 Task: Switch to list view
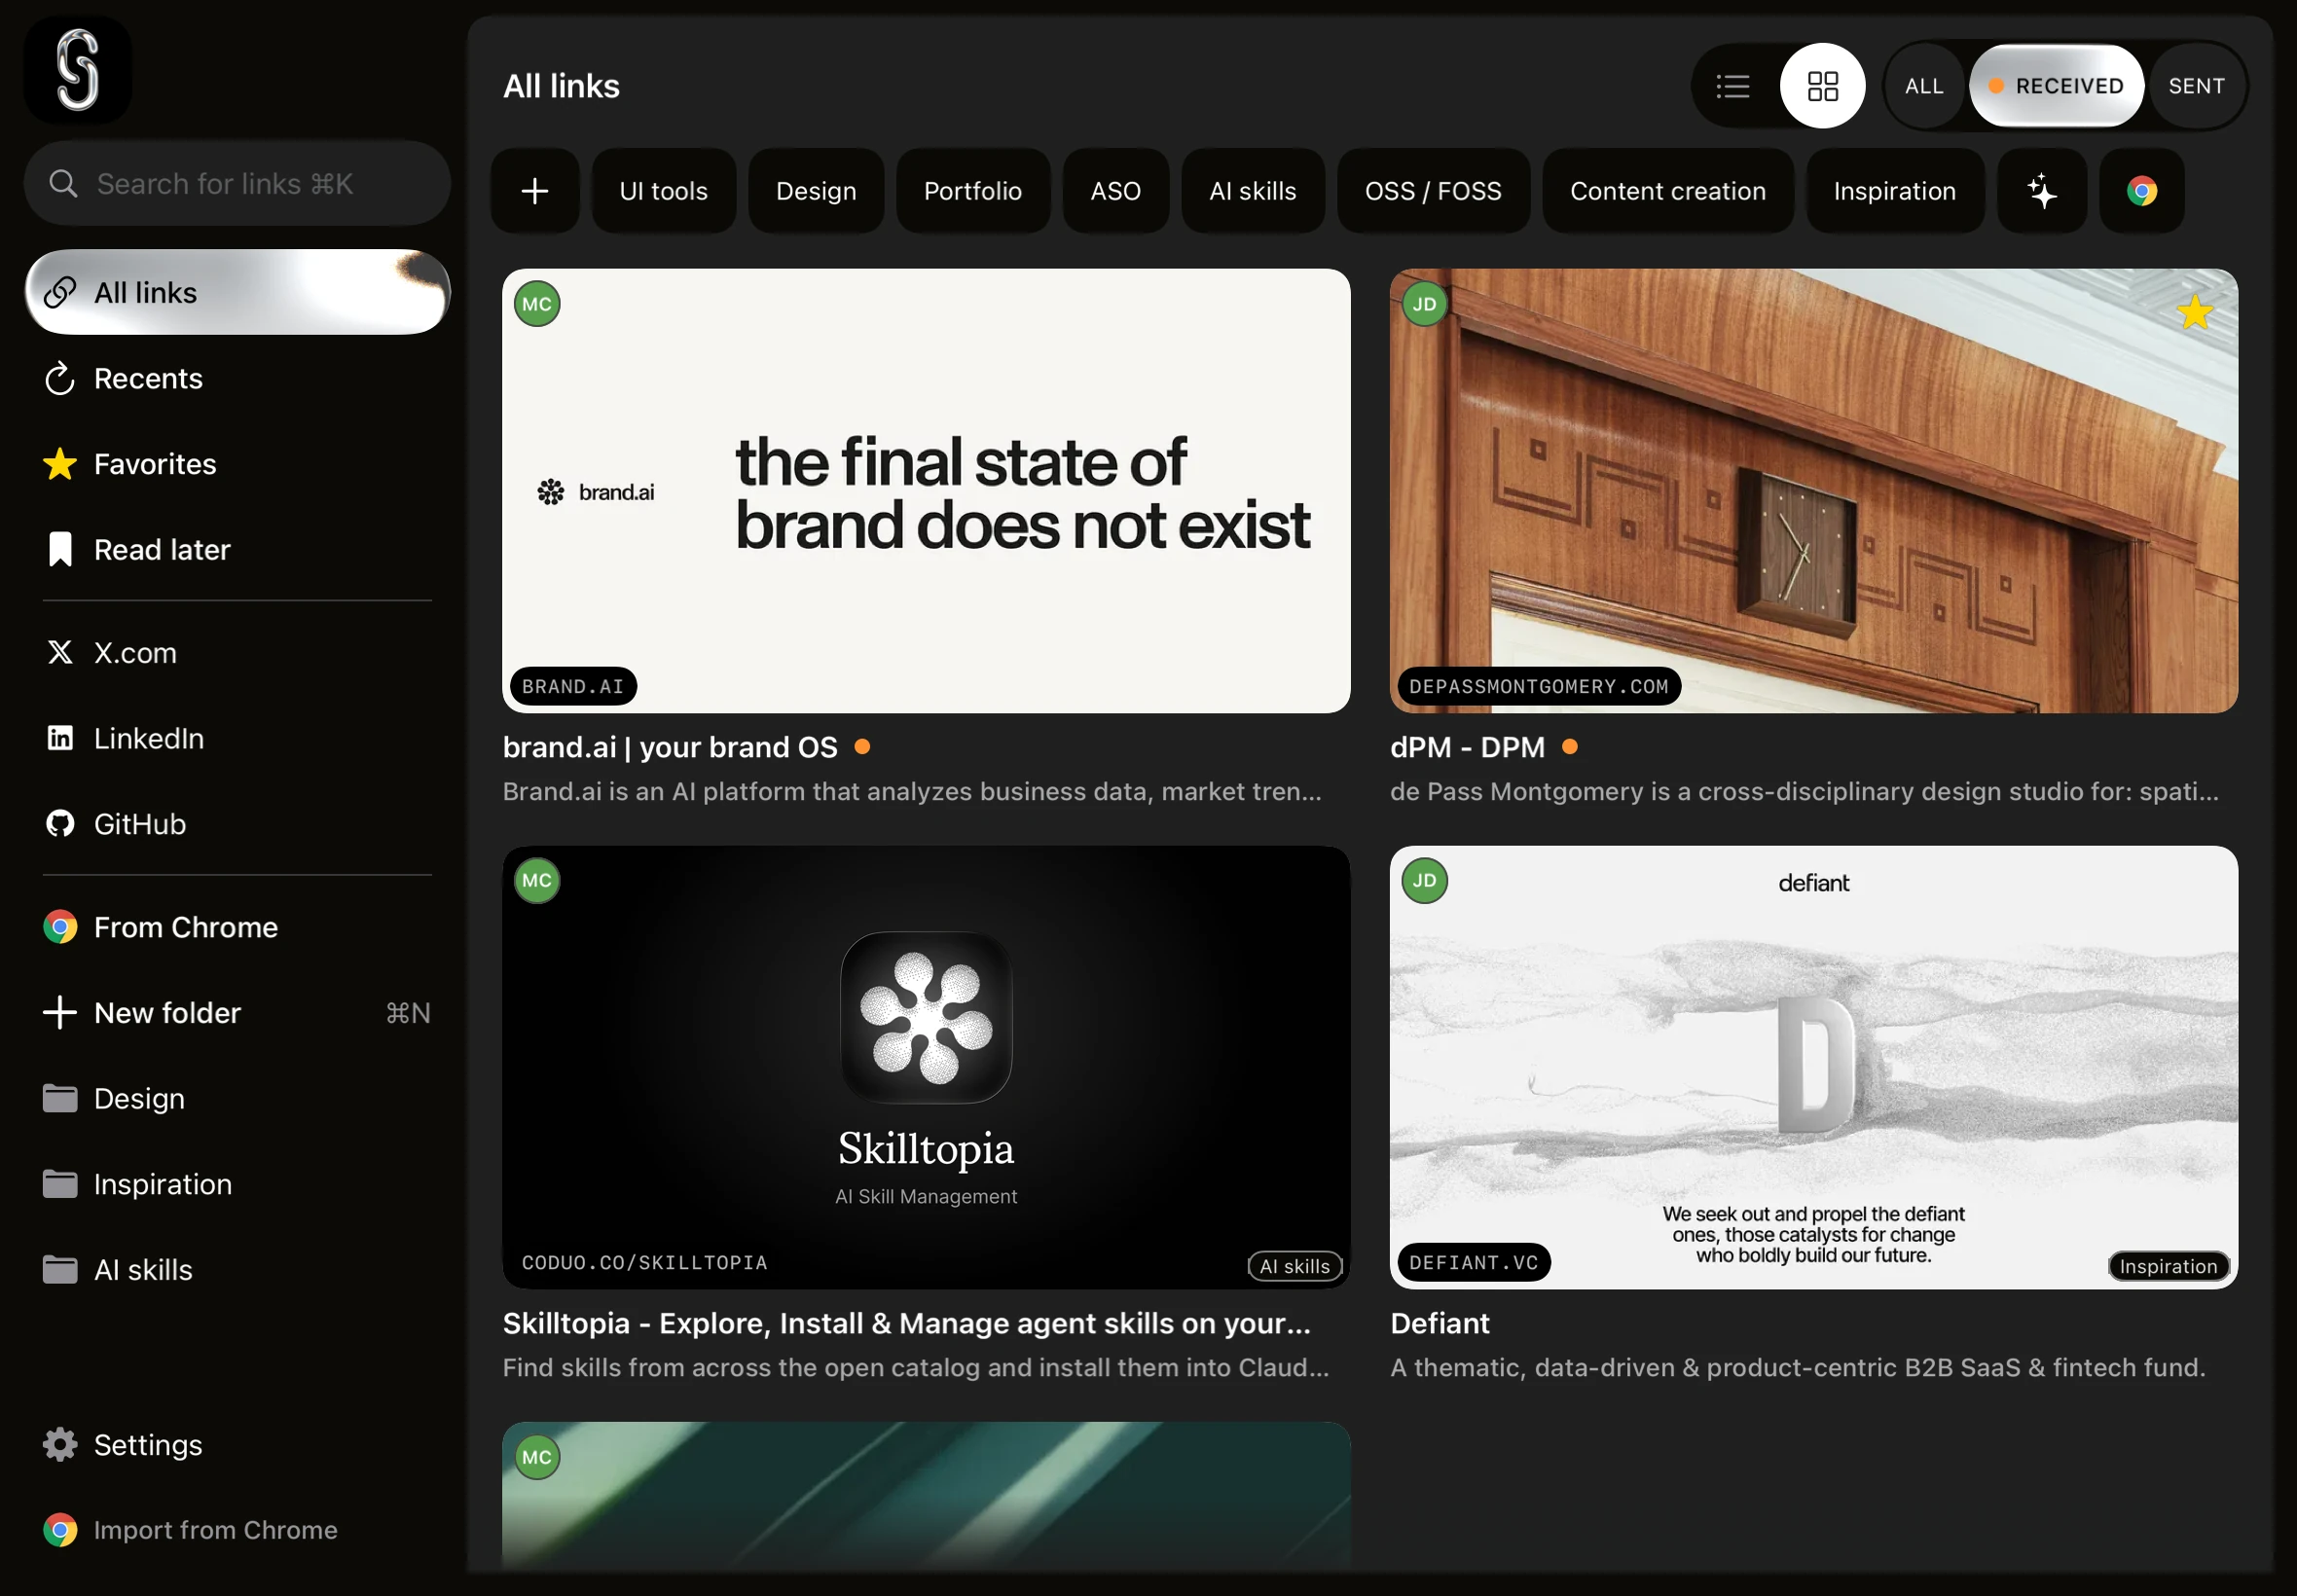coord(1733,86)
